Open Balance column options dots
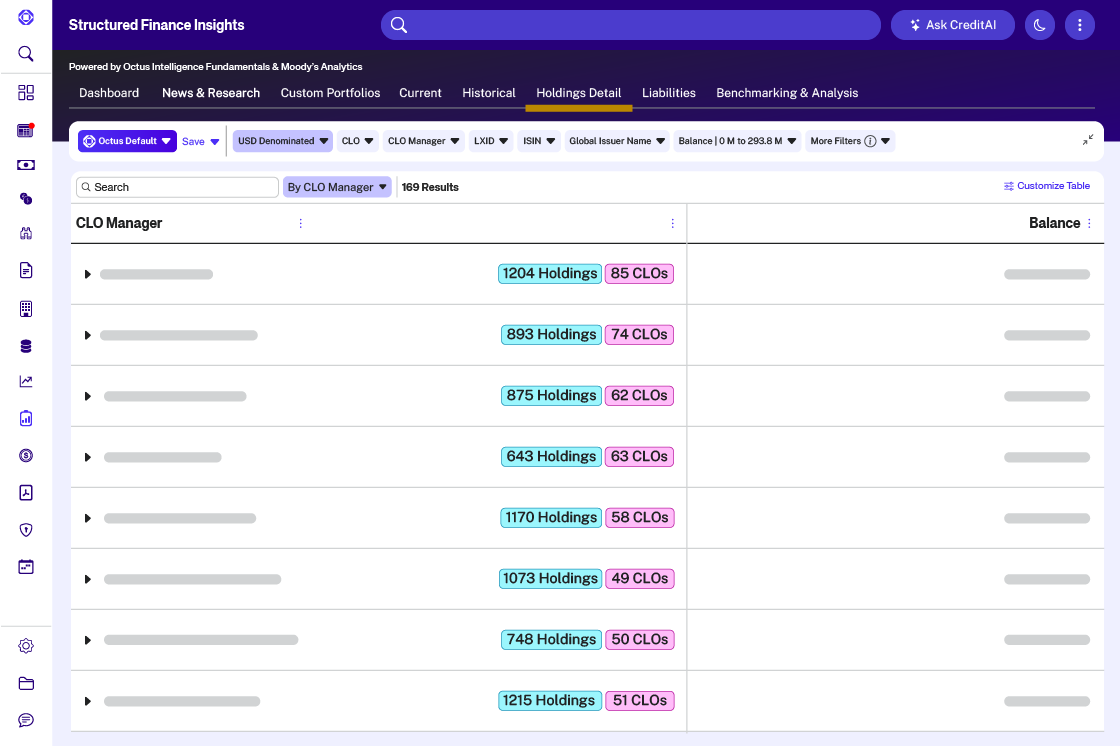 pyautogui.click(x=1089, y=224)
